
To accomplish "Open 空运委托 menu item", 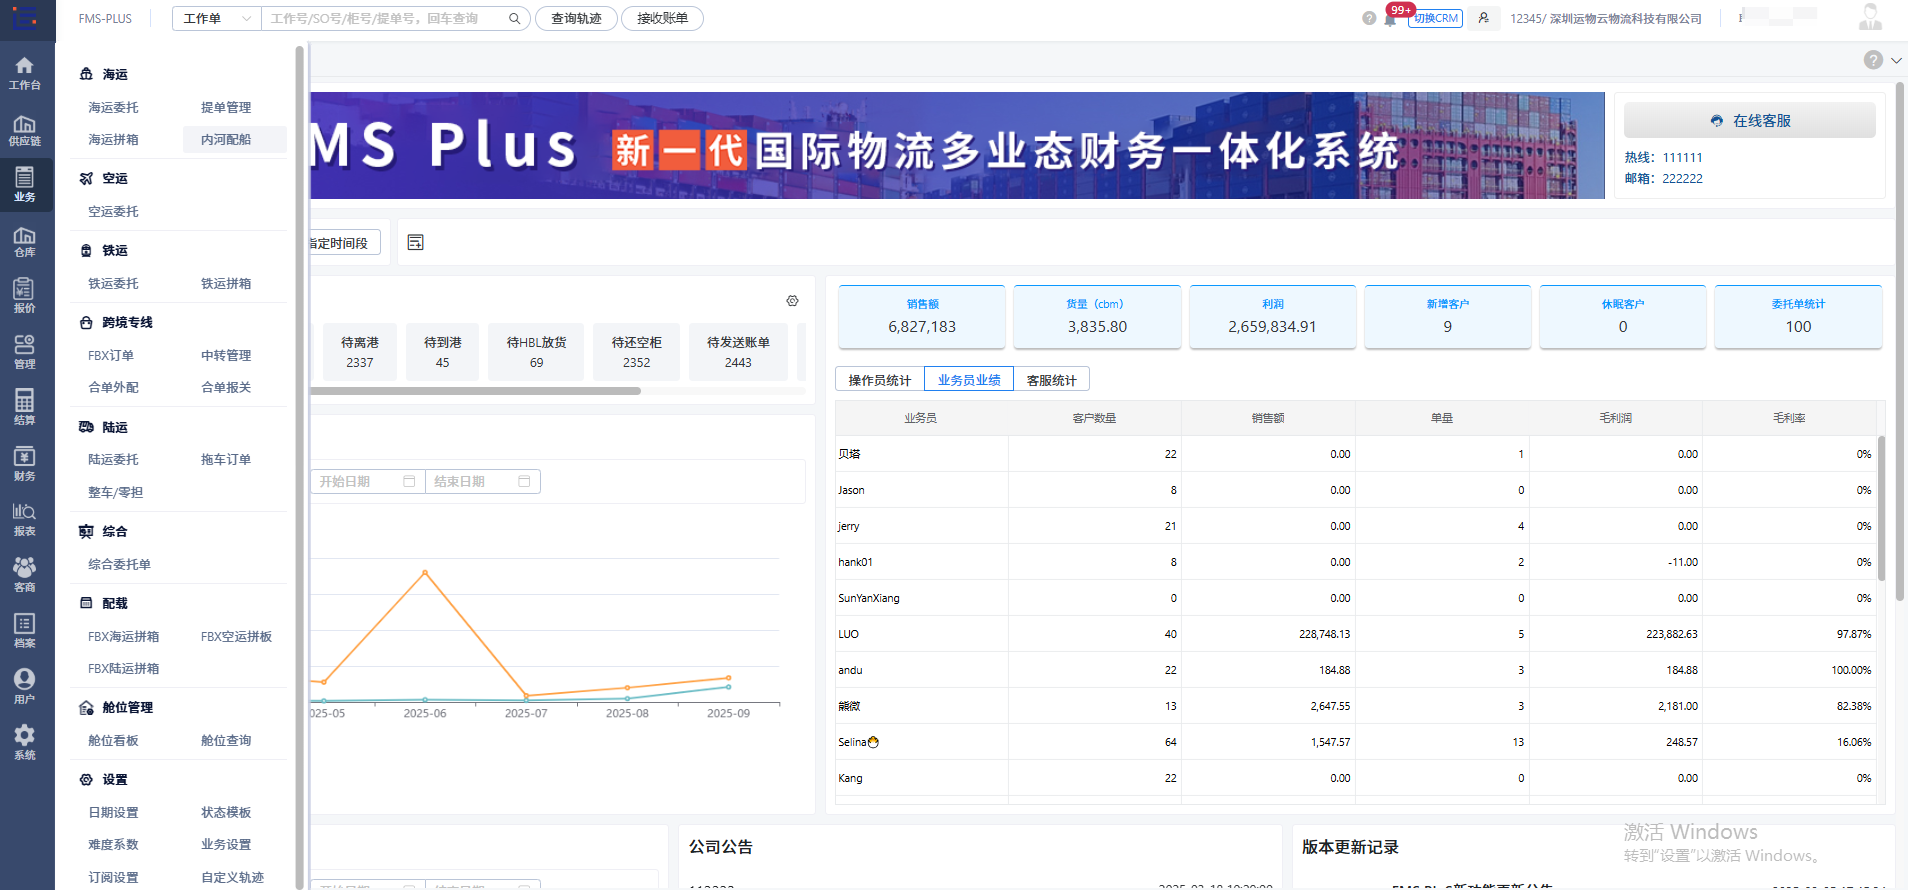I will click(x=114, y=212).
